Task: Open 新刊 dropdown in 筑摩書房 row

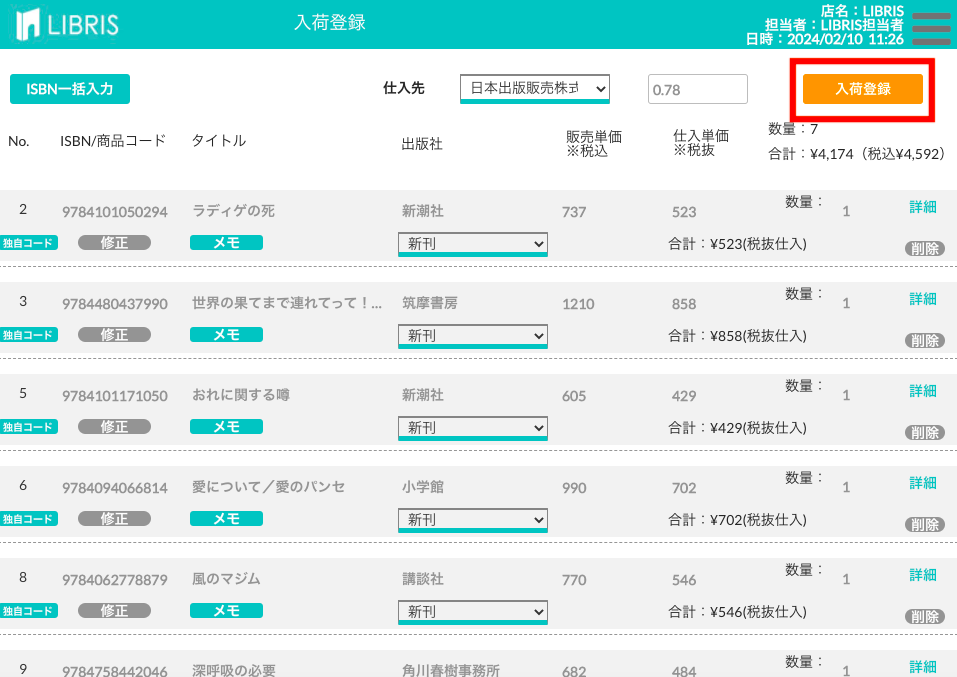Action: click(x=472, y=336)
